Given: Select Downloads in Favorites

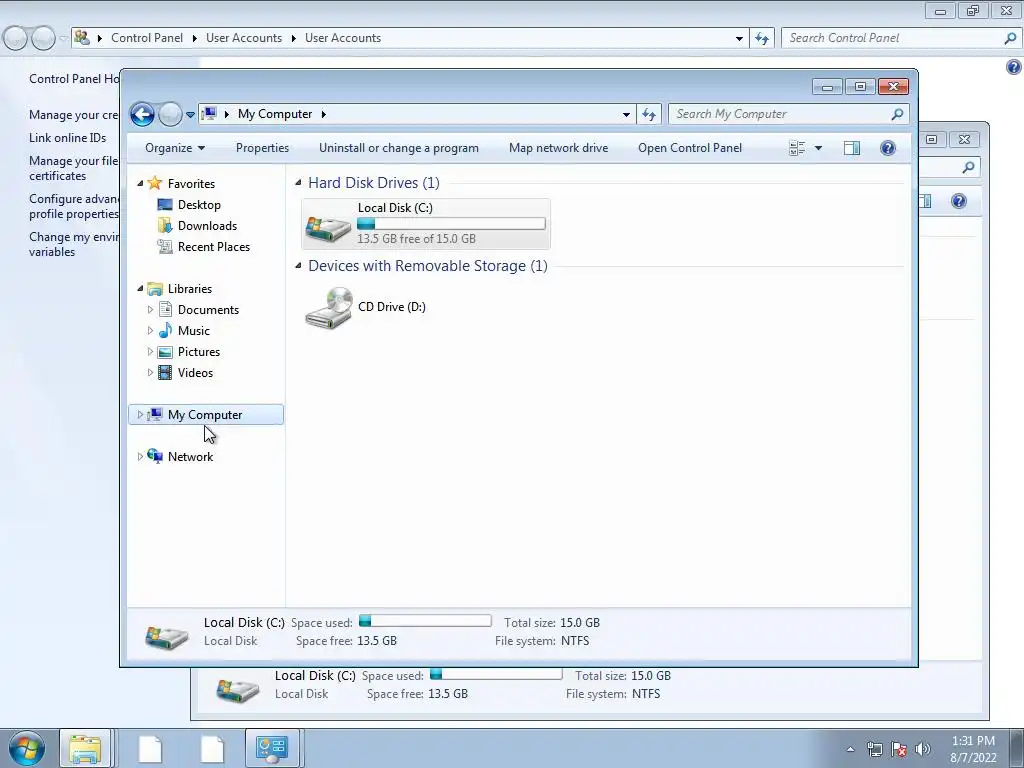Looking at the screenshot, I should [207, 225].
